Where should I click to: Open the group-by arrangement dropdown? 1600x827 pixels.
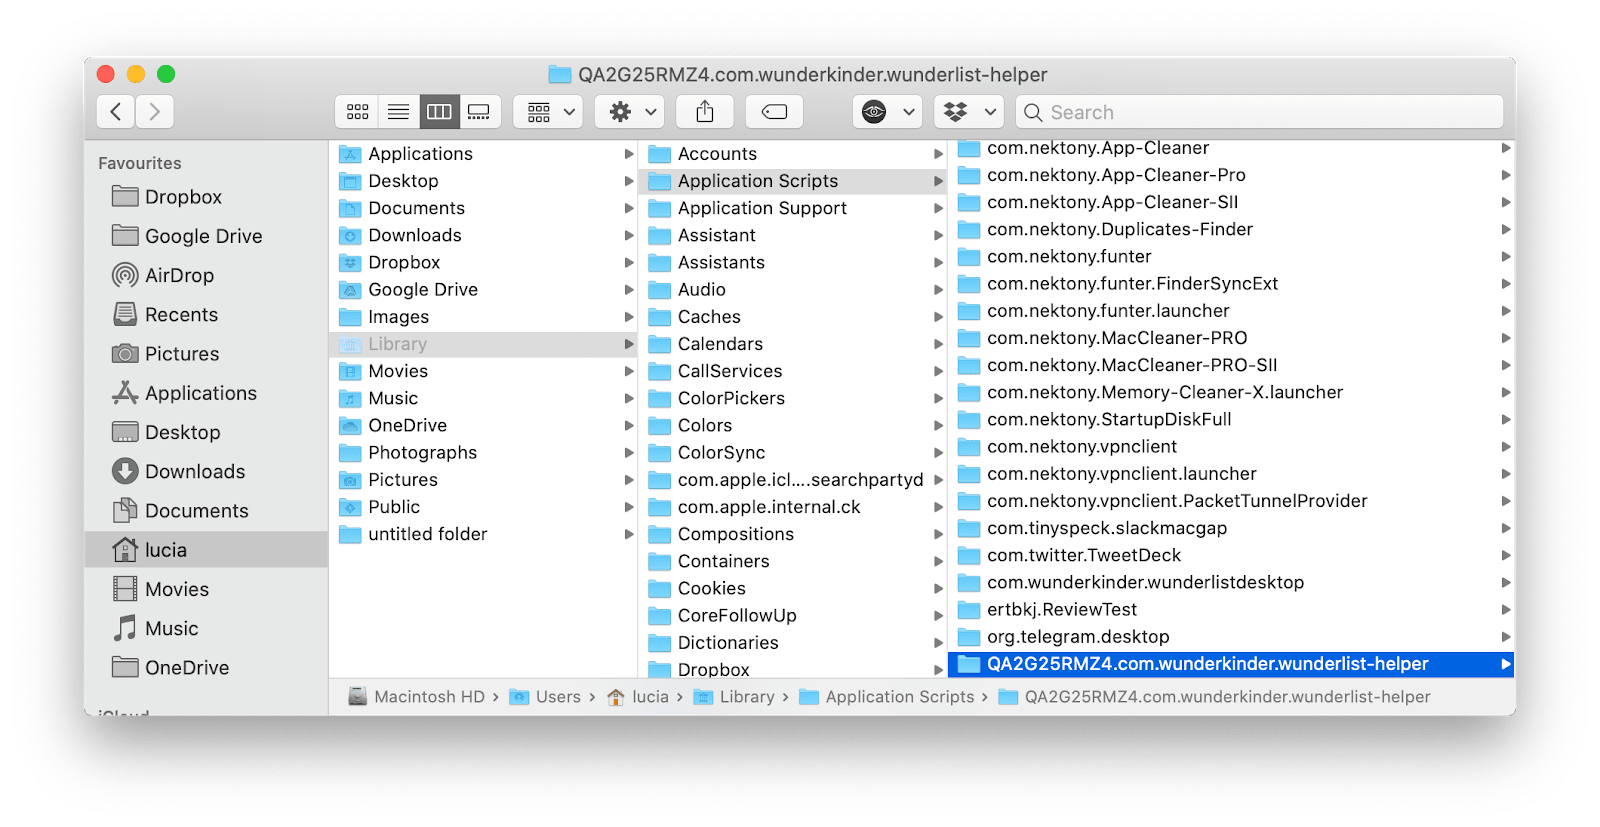548,112
